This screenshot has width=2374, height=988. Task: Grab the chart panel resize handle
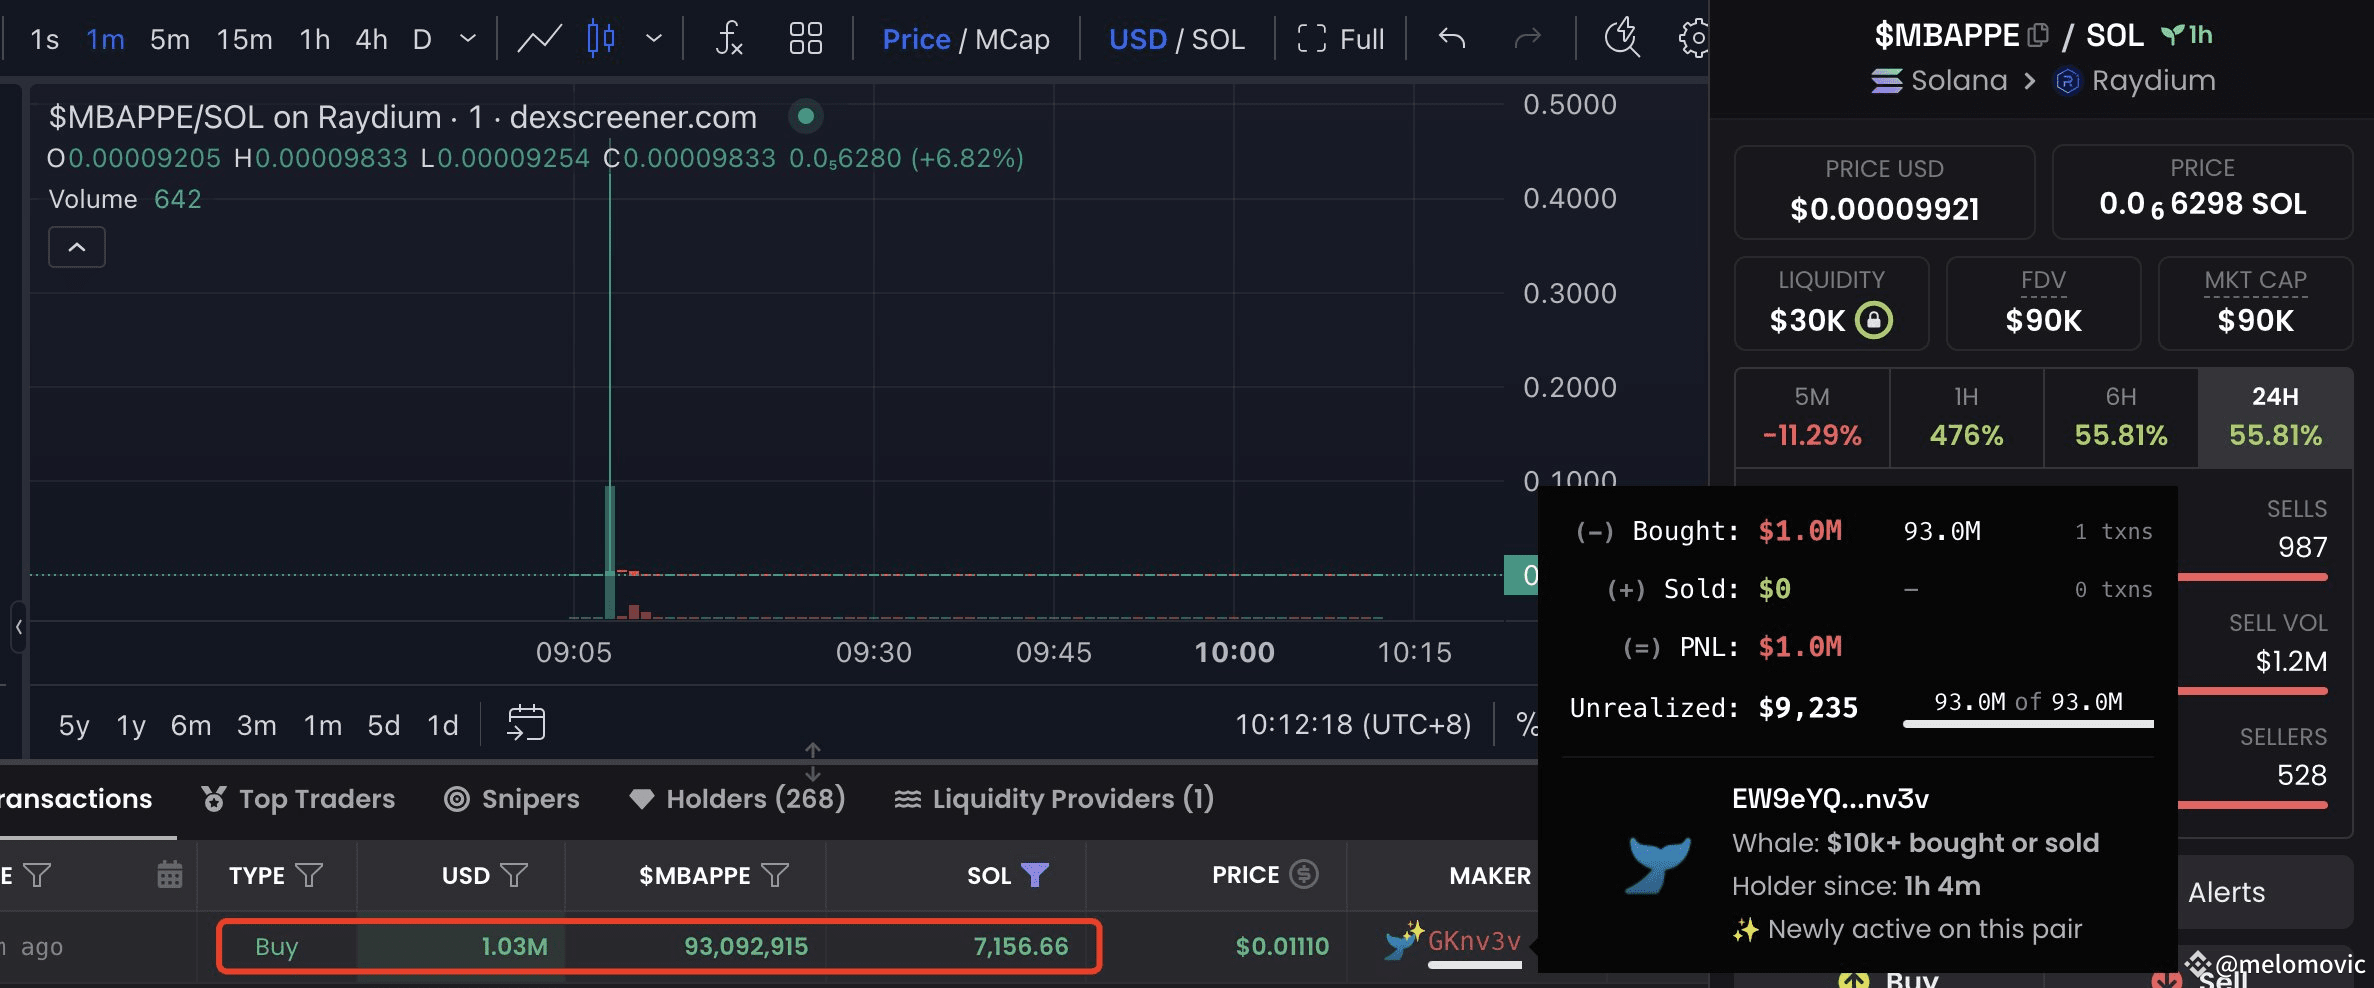tap(813, 762)
